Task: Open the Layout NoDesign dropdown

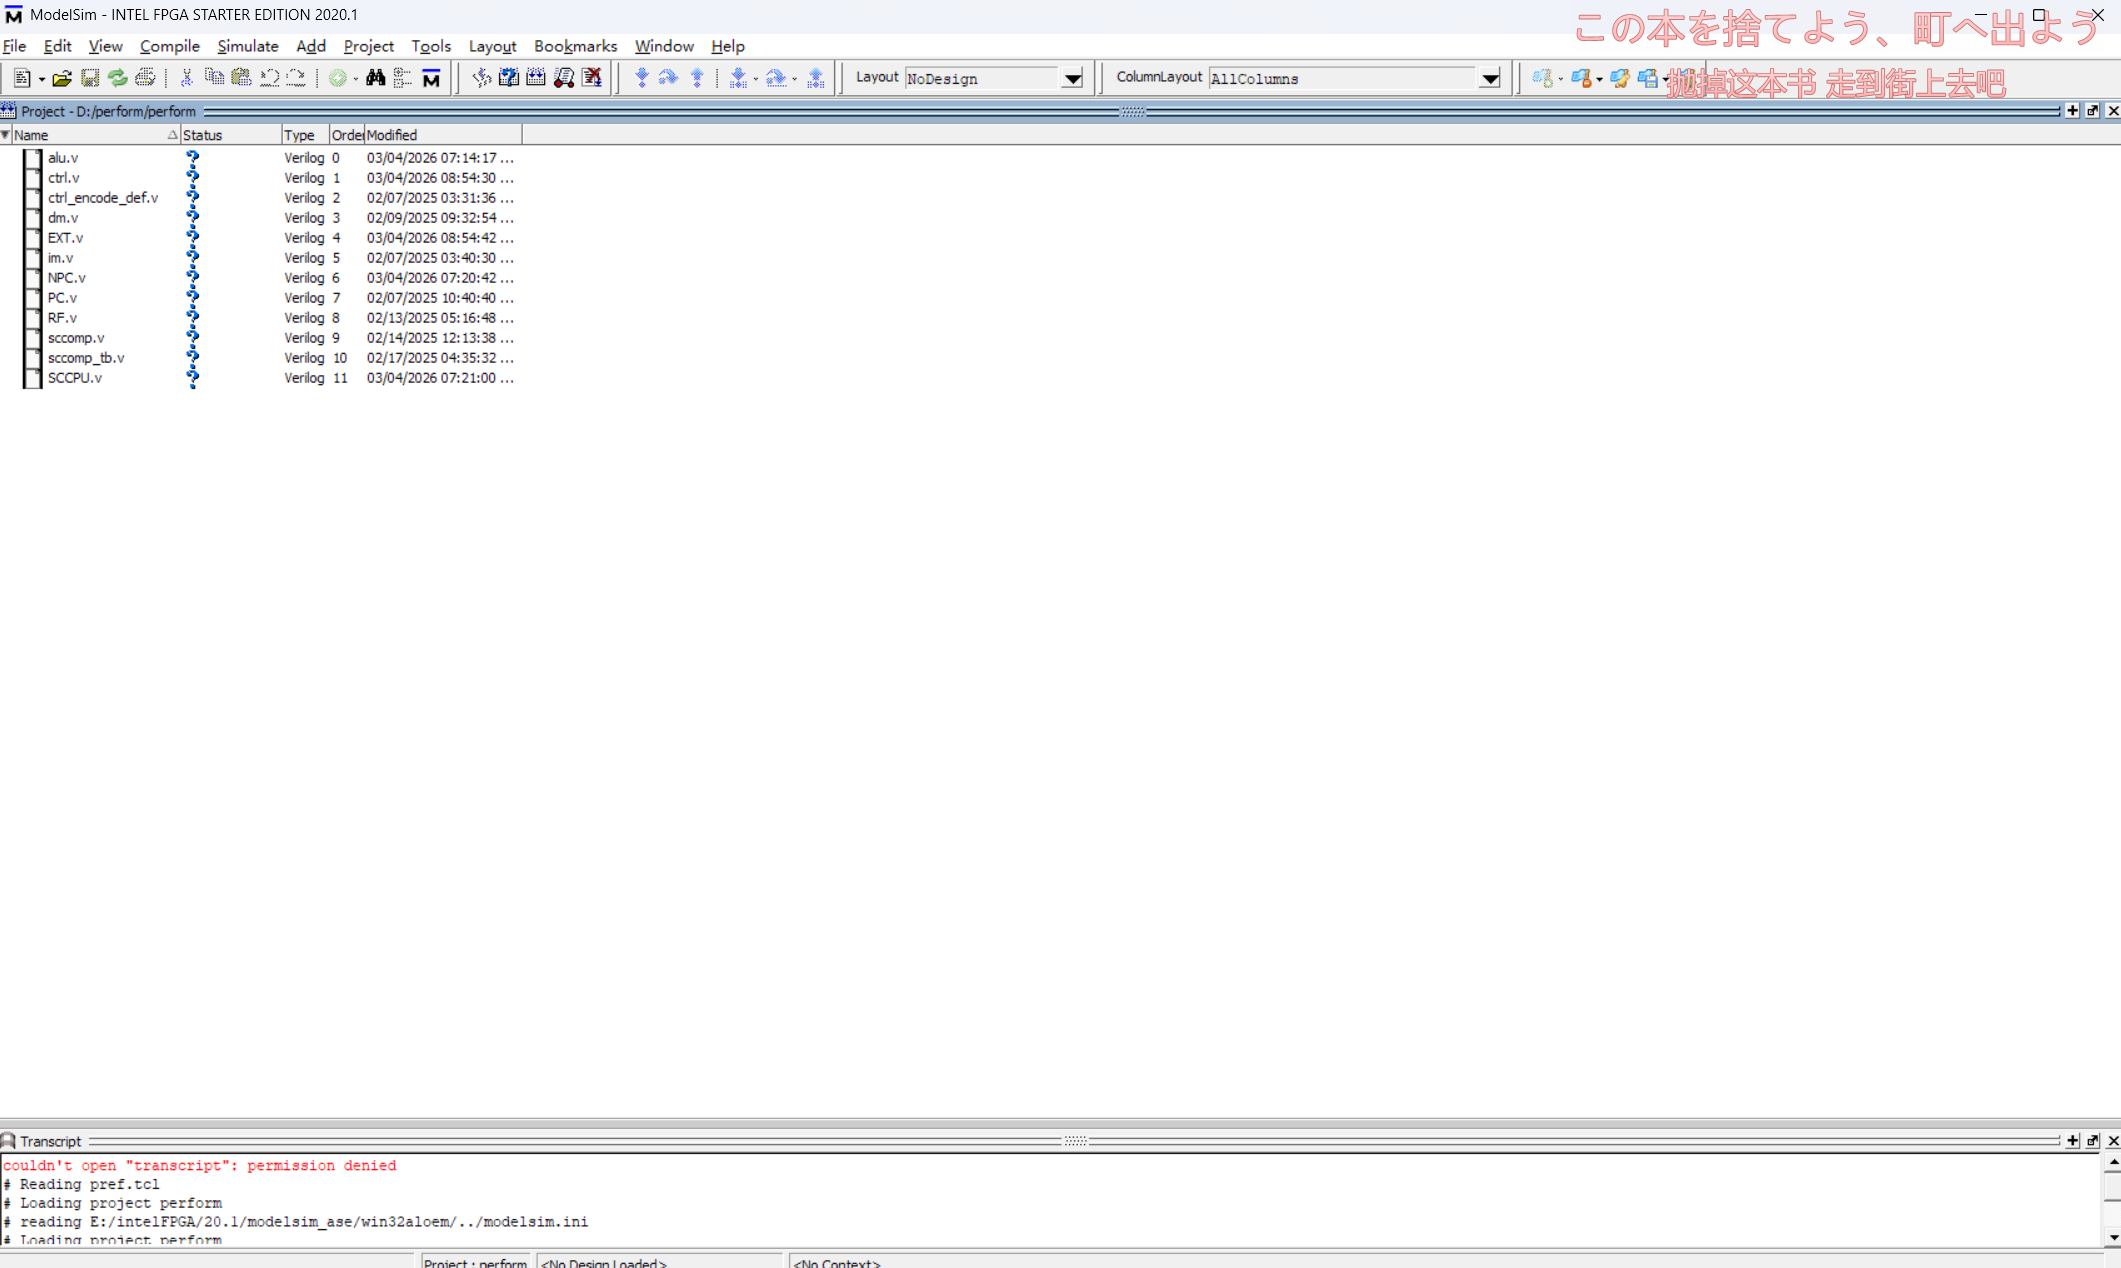Action: (1072, 78)
